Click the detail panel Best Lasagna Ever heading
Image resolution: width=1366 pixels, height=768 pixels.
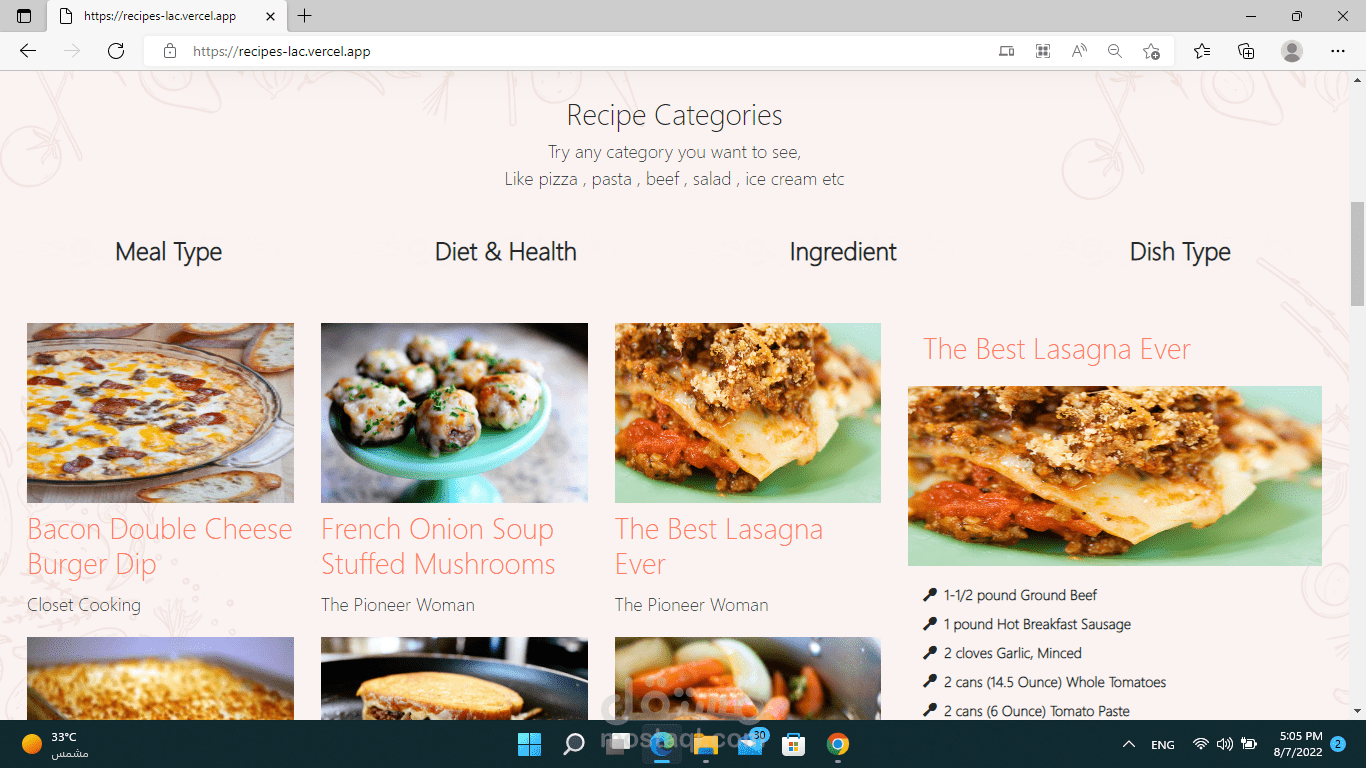1057,349
